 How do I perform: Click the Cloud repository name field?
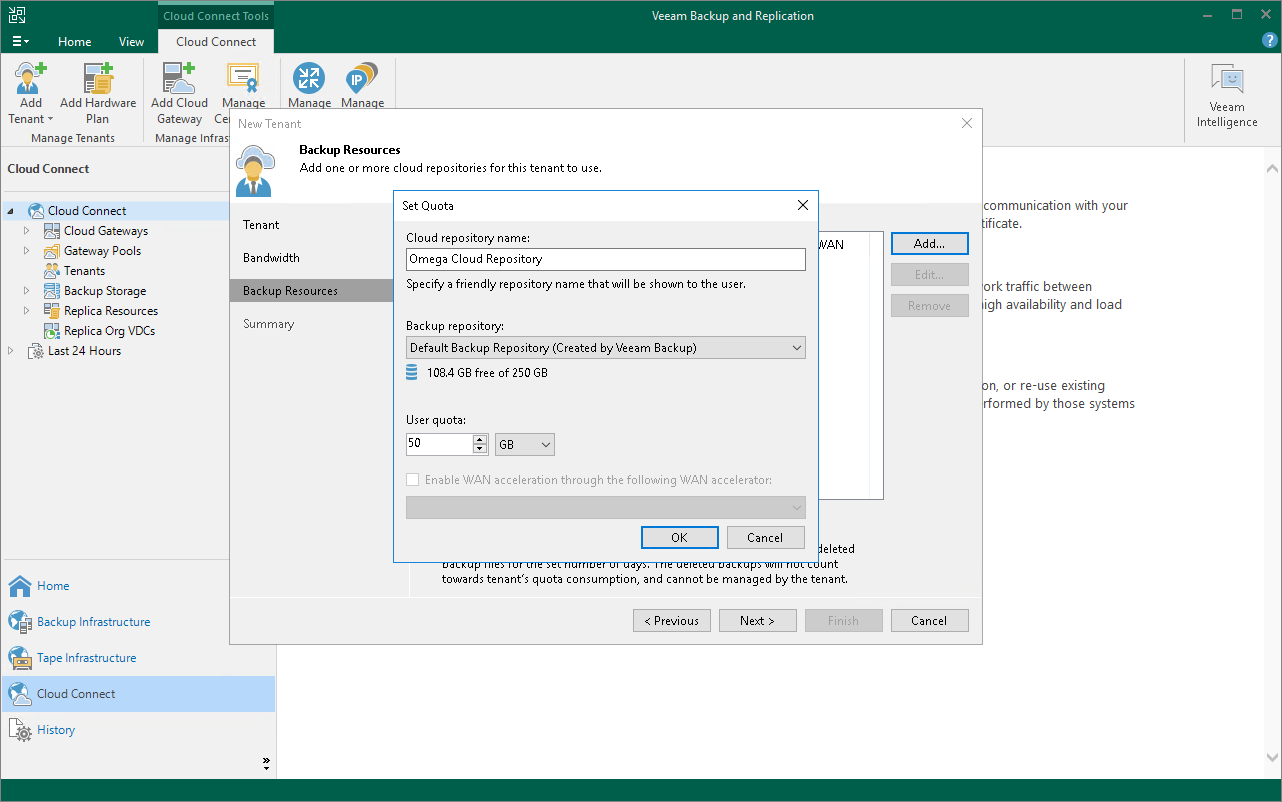coord(605,259)
